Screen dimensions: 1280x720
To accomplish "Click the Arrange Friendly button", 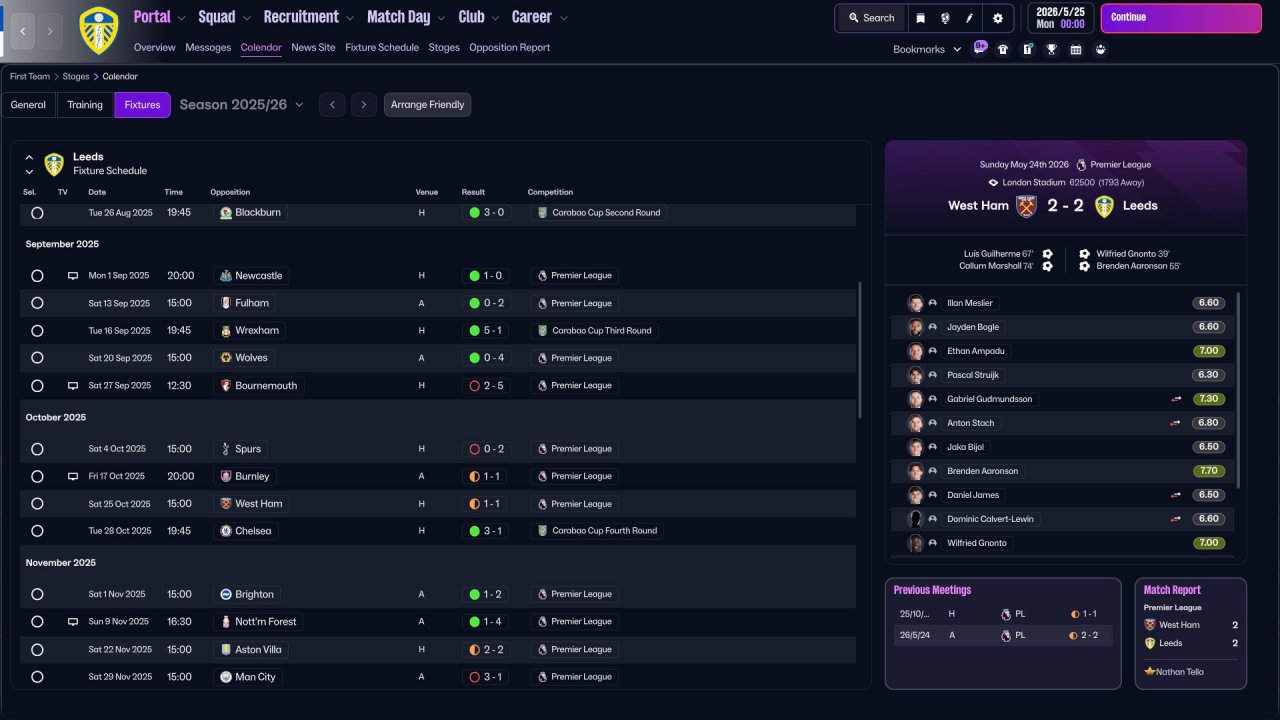I will pos(427,105).
